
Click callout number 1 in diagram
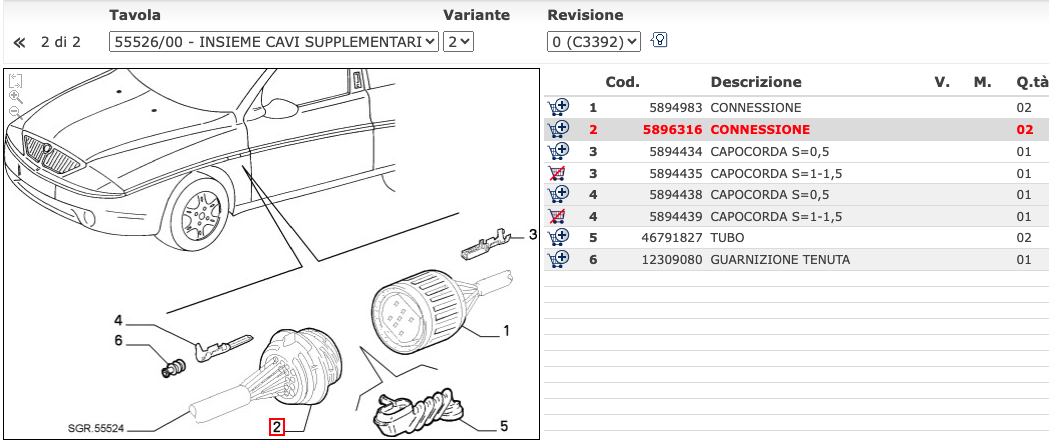pos(506,330)
